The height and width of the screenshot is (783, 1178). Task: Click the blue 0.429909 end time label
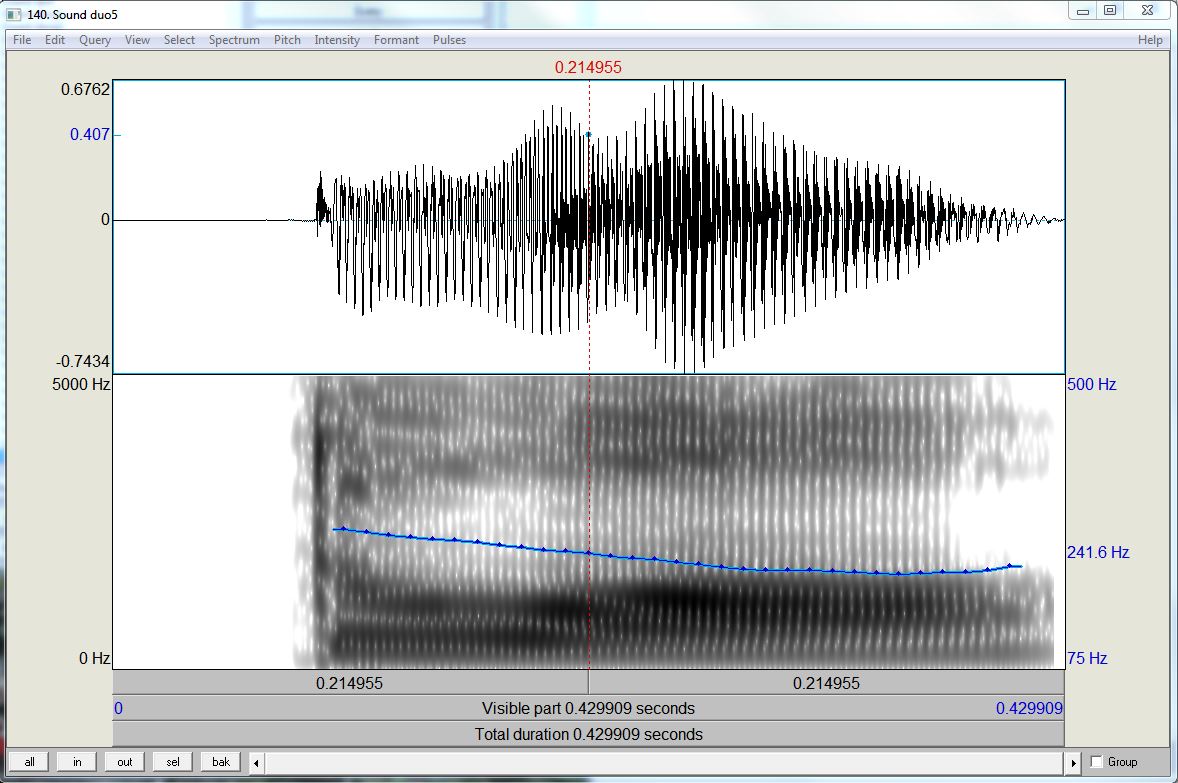click(1029, 709)
